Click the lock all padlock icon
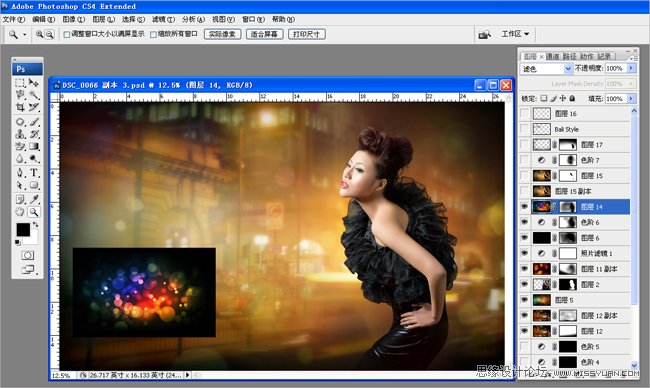Viewport: 650px width, 388px height. coord(572,98)
